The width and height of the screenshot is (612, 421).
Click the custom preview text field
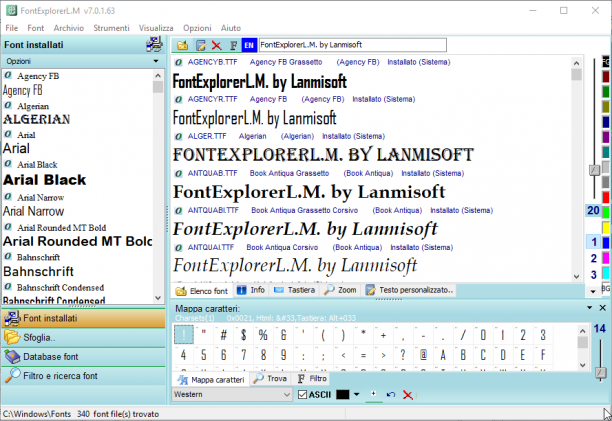tap(353, 45)
